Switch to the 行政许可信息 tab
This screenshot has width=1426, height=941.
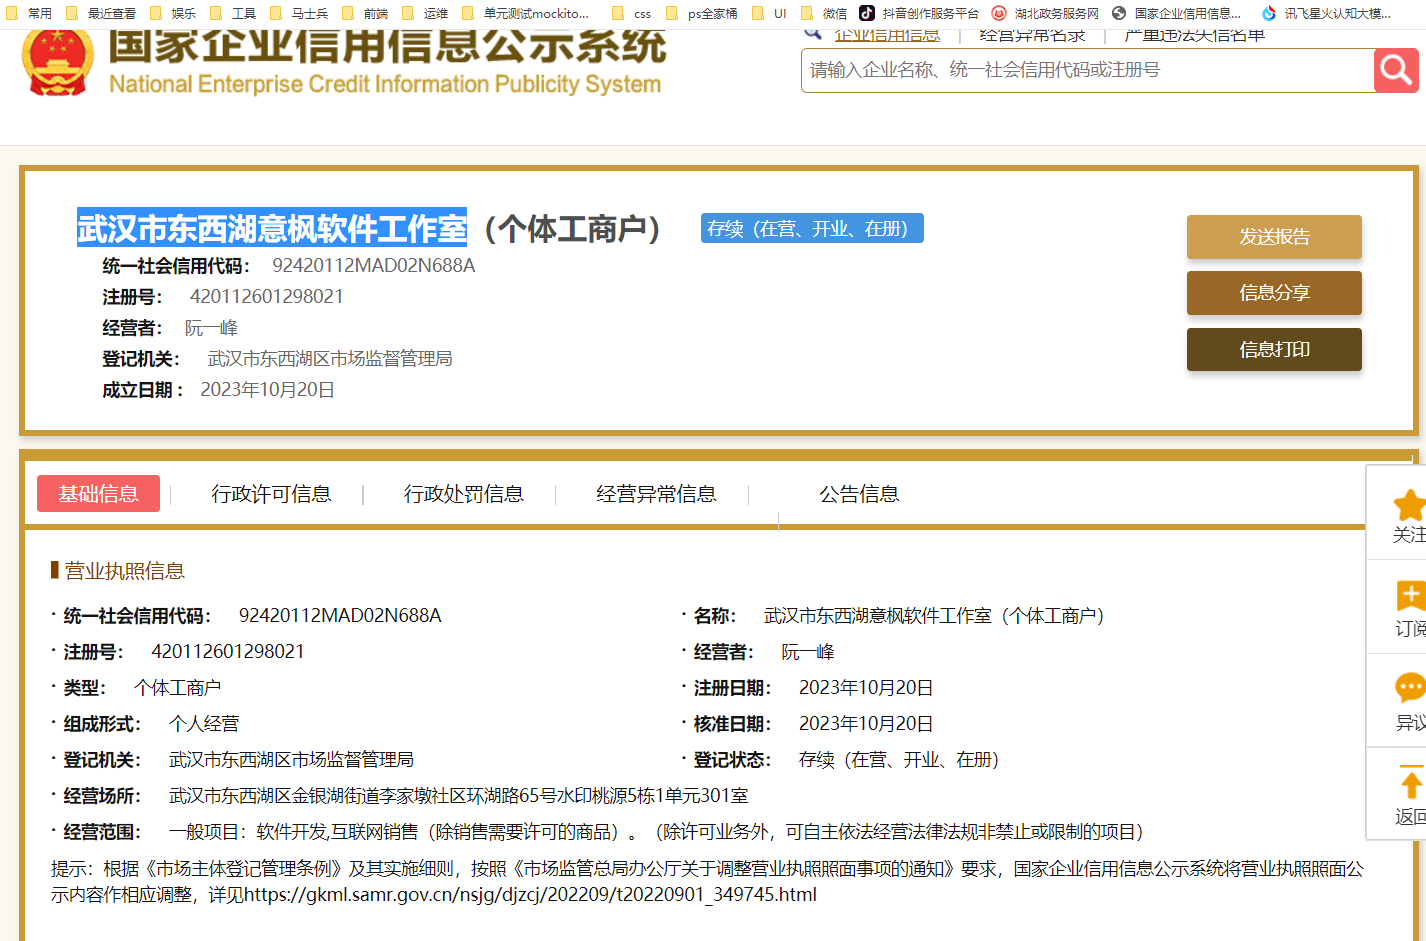click(x=271, y=494)
